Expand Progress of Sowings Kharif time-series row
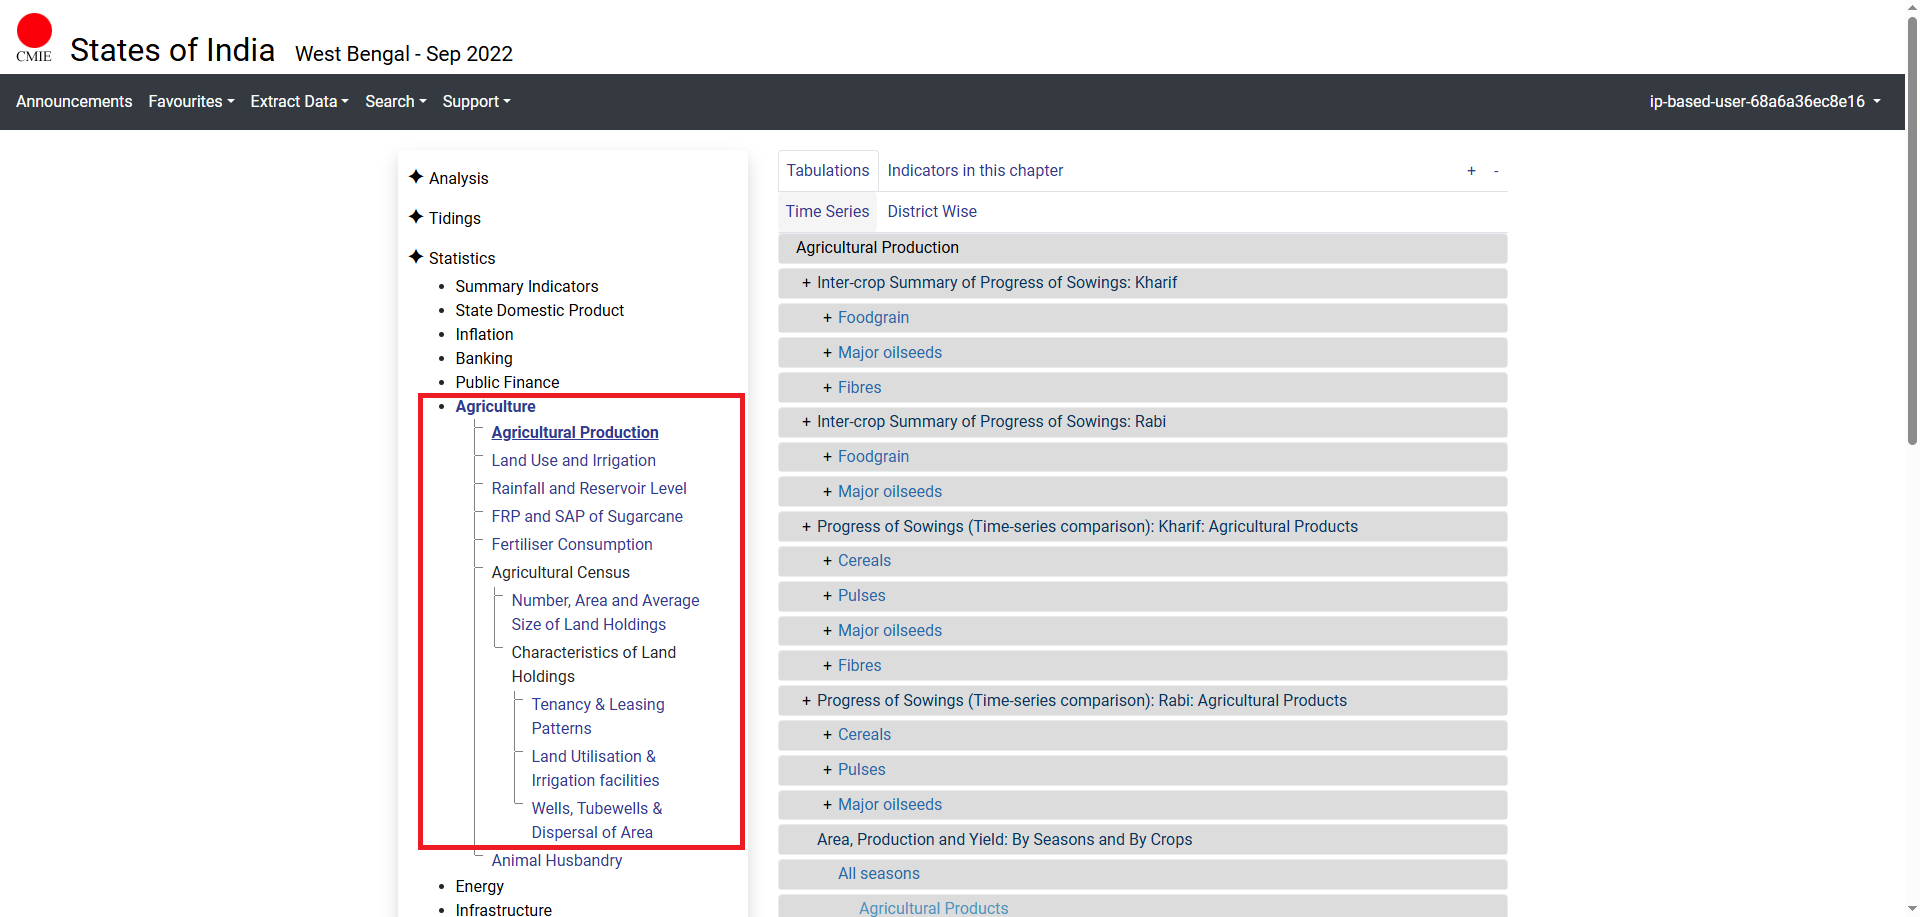This screenshot has height=917, width=1920. (806, 527)
